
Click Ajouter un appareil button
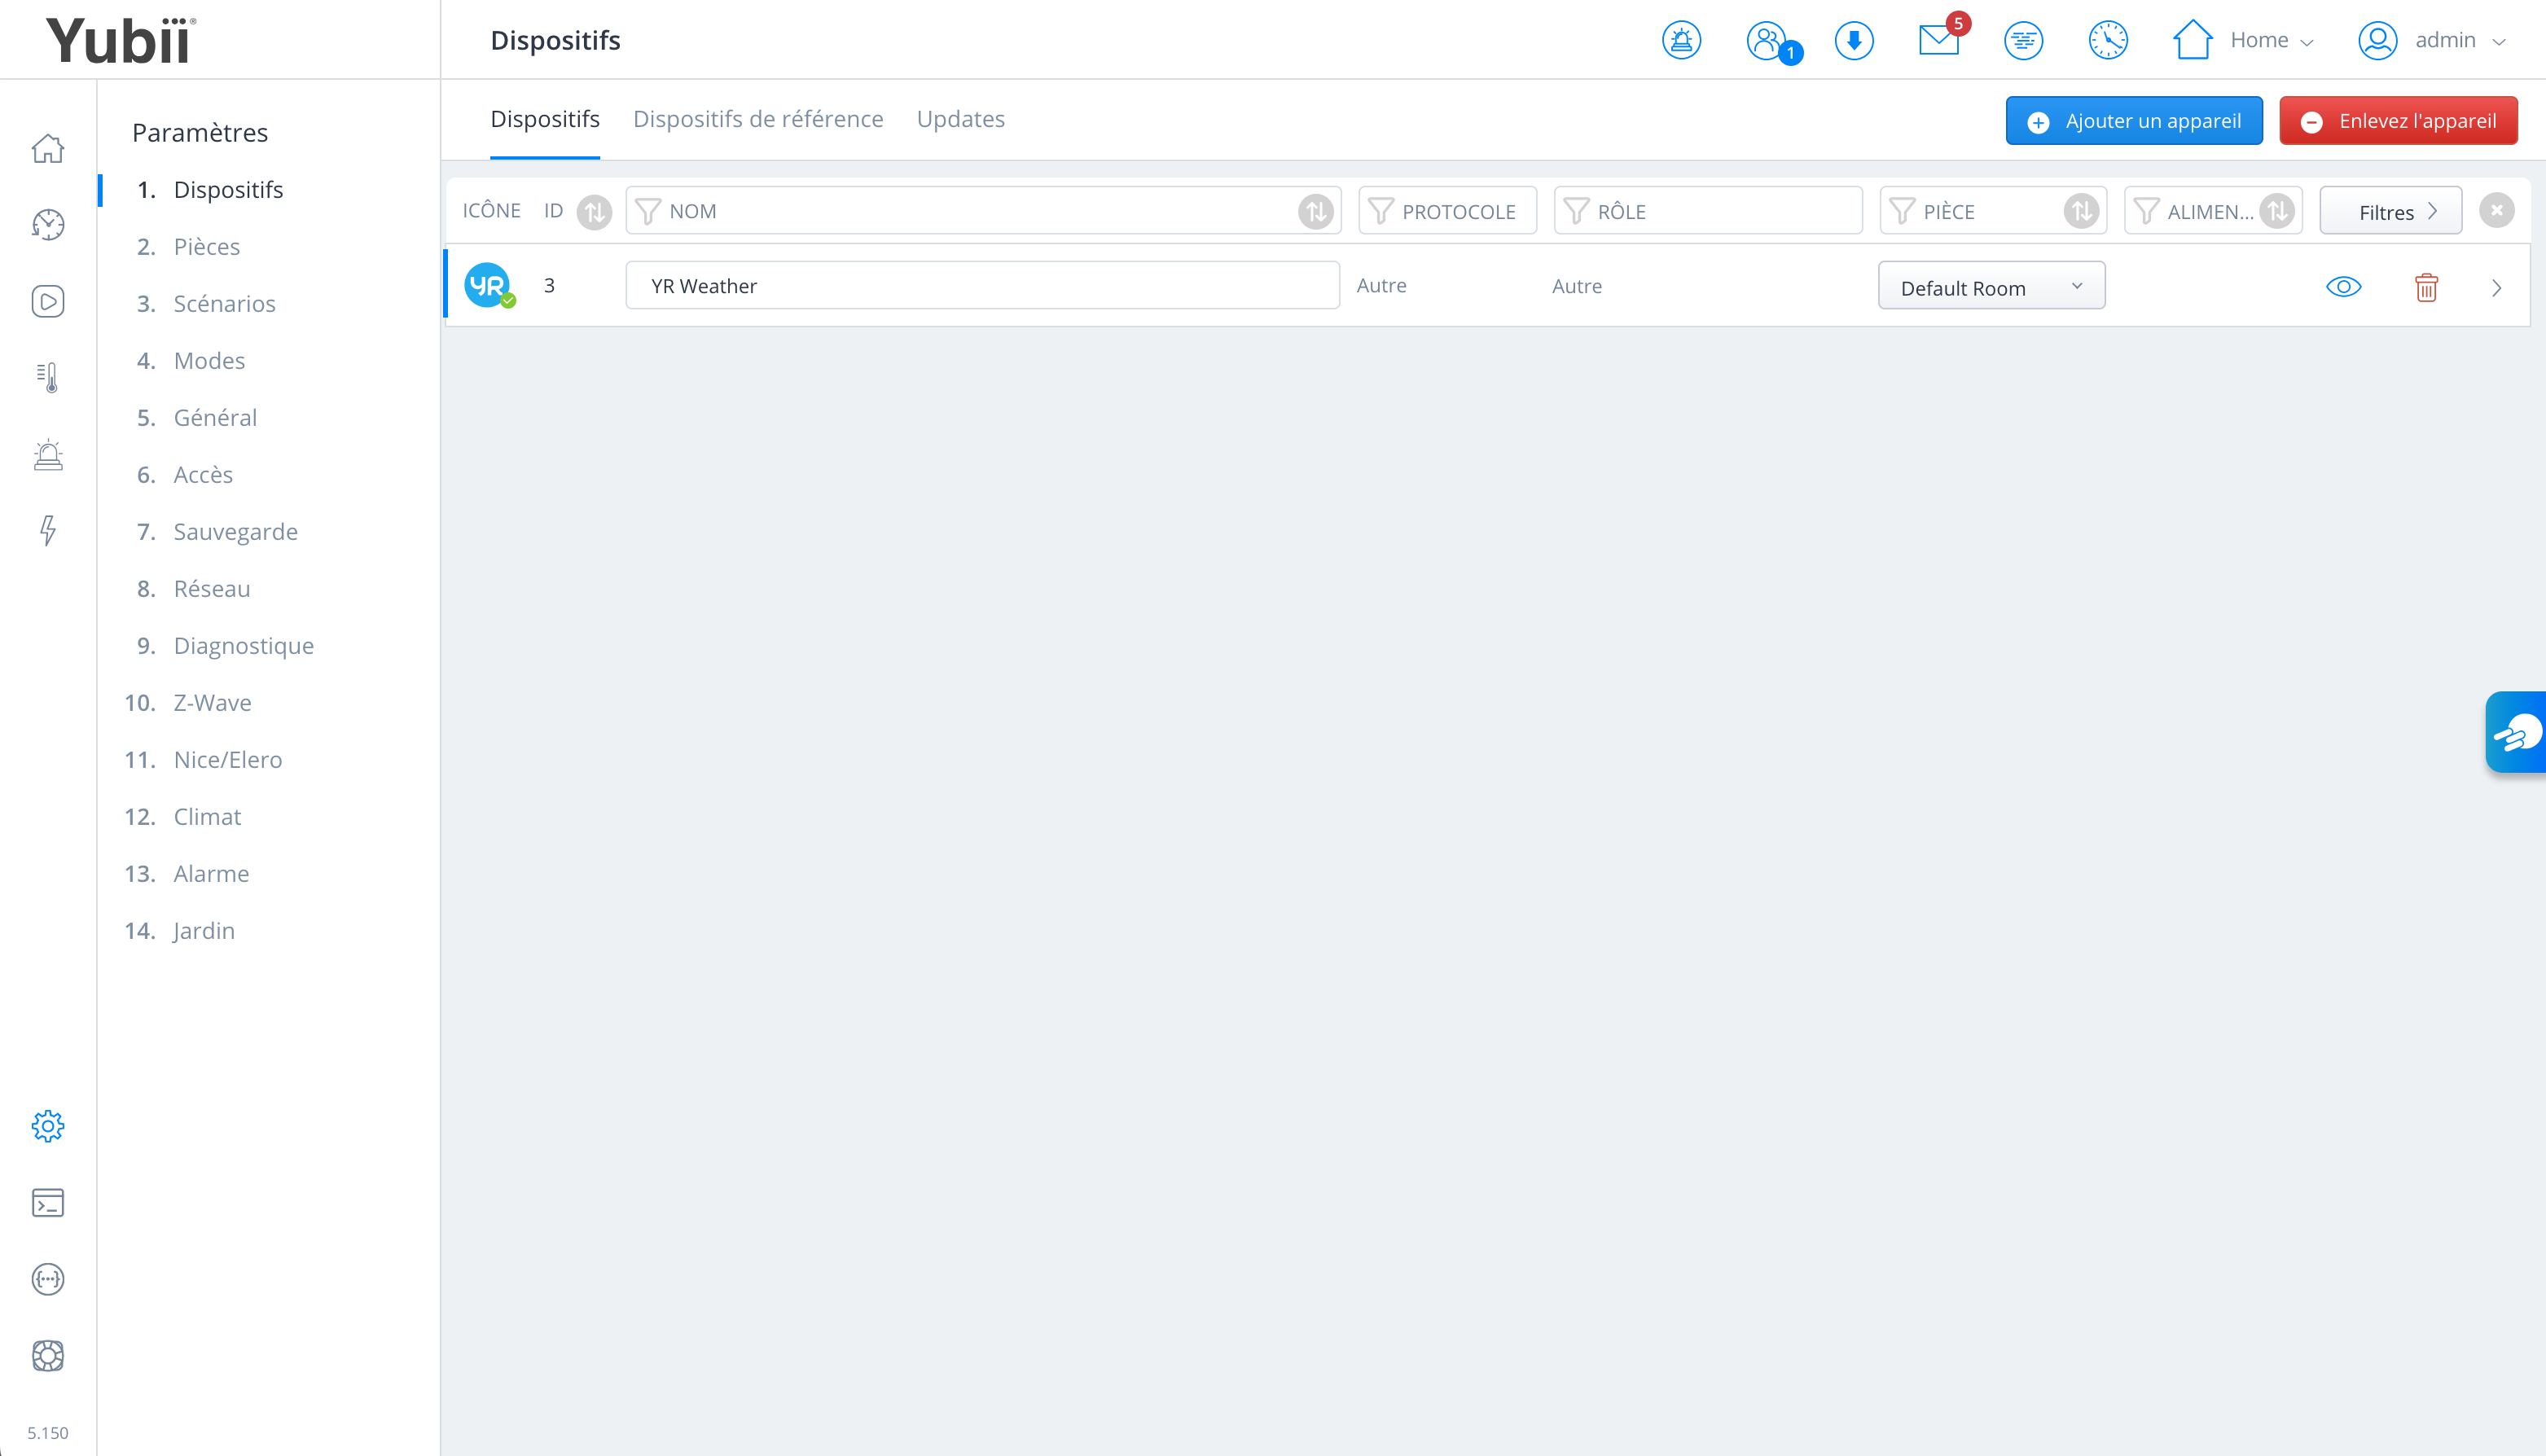coord(2134,121)
